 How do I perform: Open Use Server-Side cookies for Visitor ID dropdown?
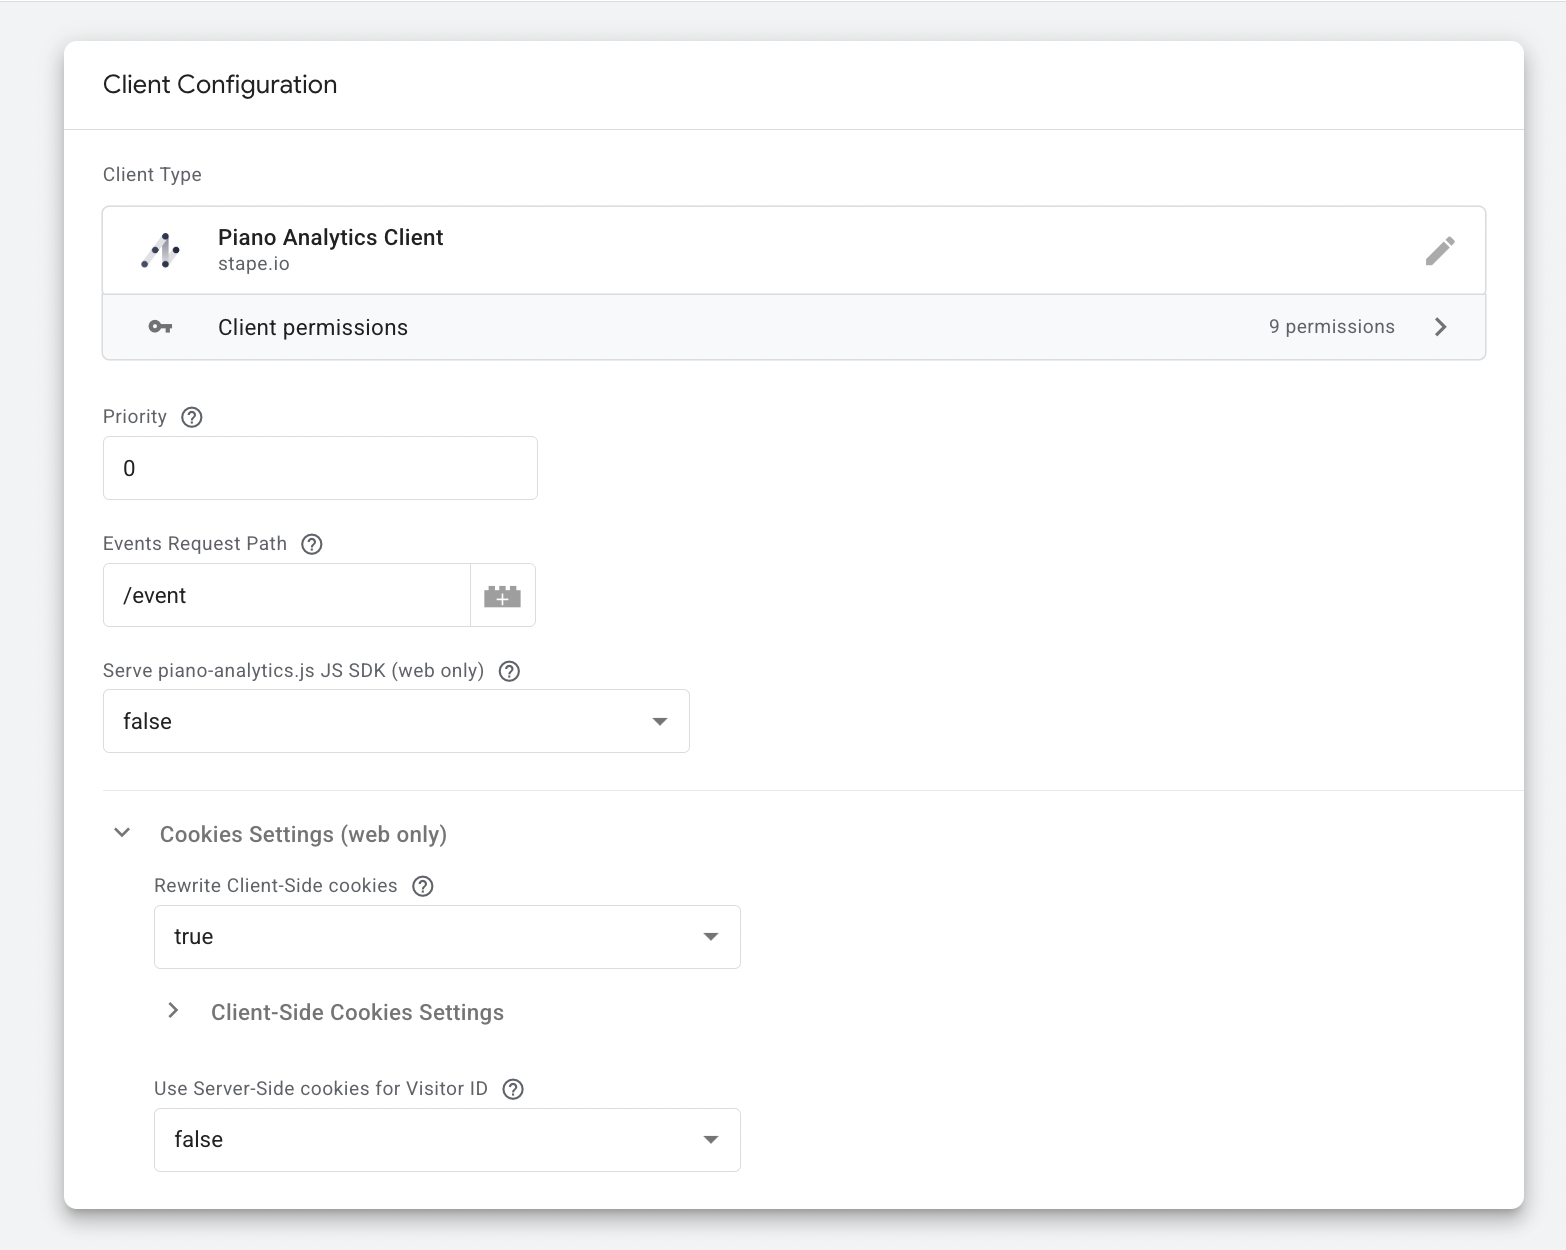[447, 1140]
